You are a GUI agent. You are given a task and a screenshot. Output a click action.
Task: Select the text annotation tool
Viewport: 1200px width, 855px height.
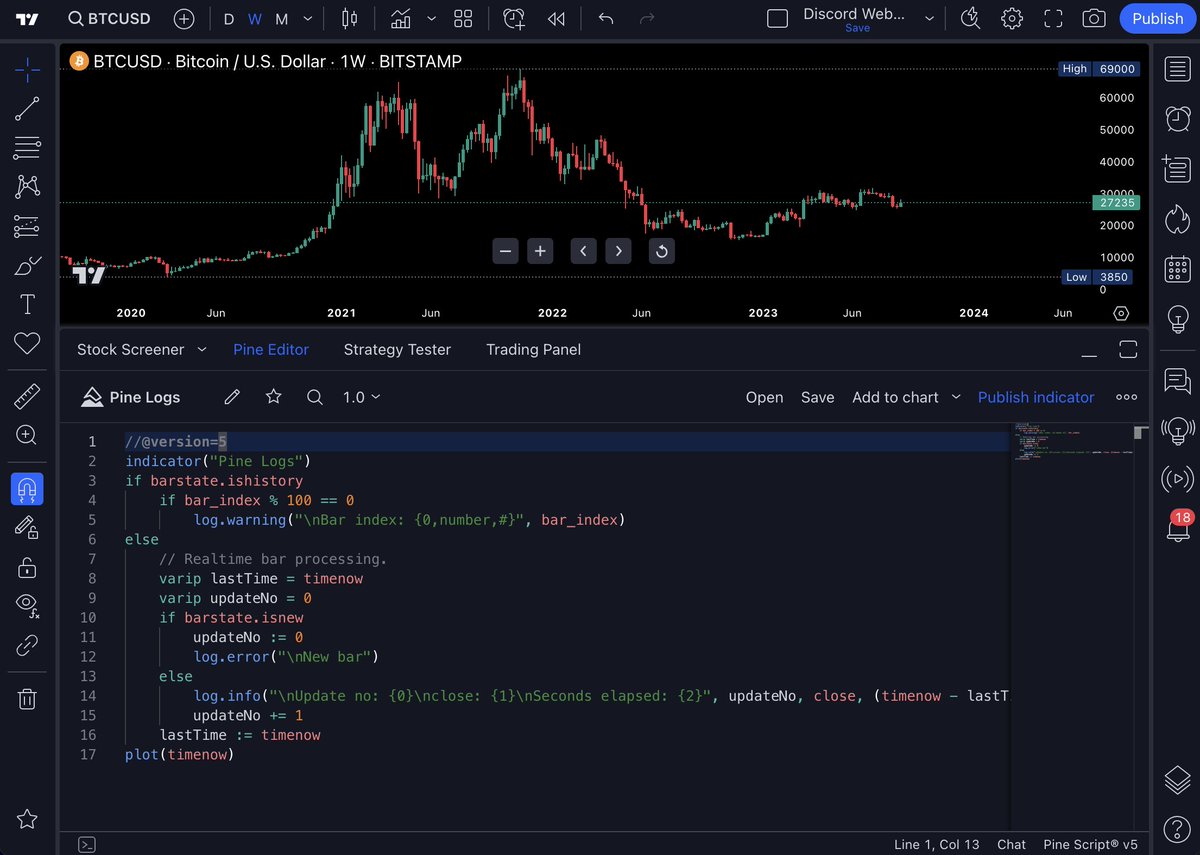27,304
